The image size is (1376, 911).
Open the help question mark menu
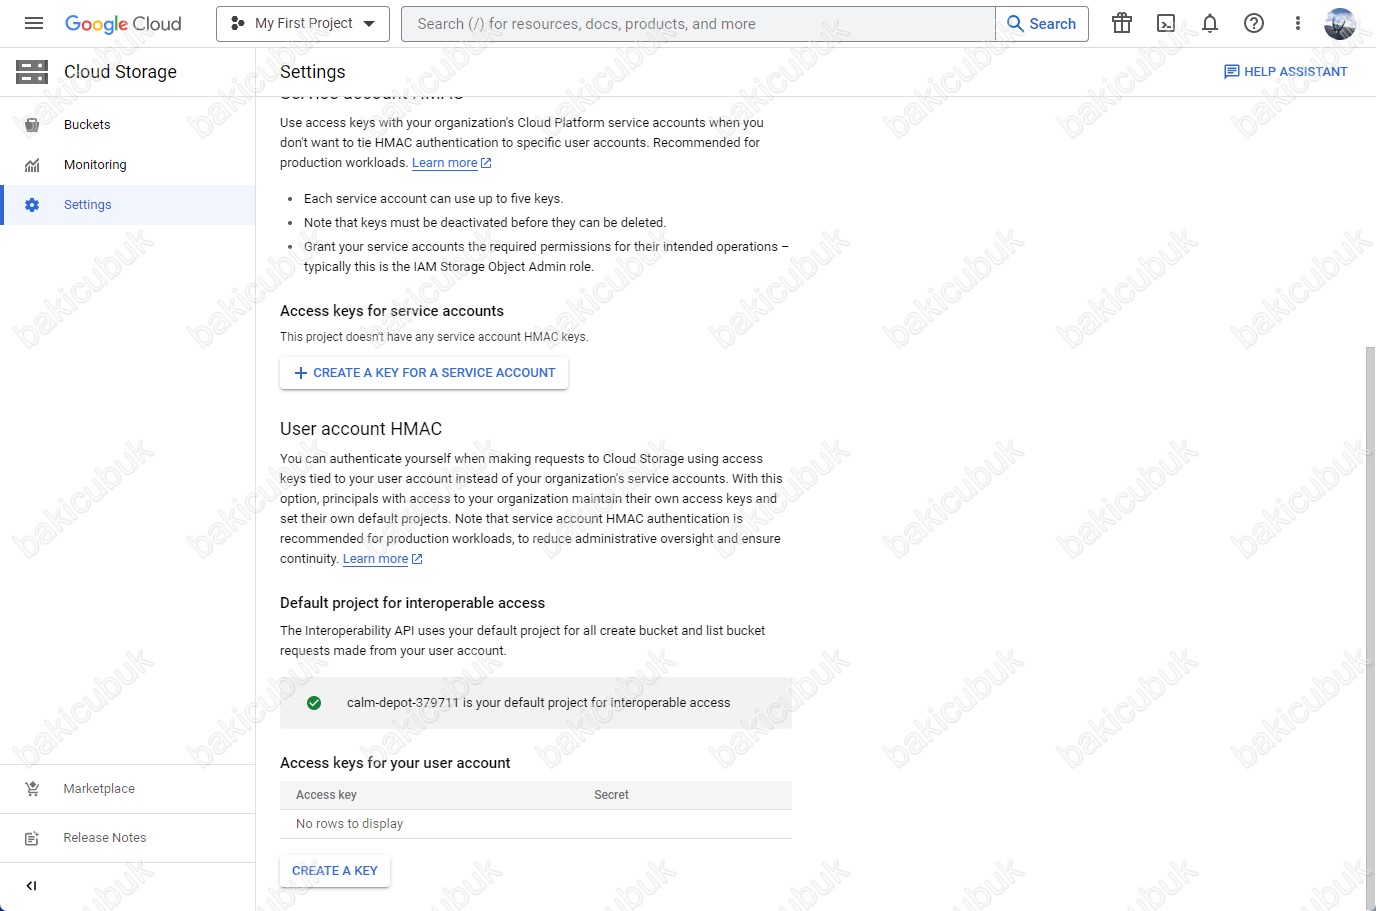[1254, 23]
